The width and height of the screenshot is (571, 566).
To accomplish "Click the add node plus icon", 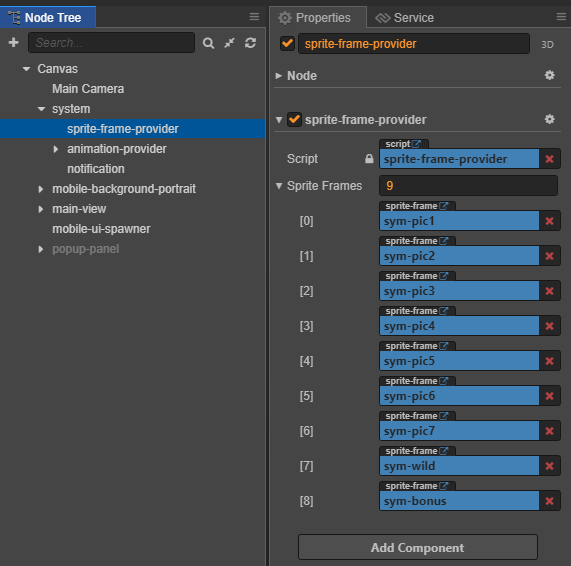I will click(13, 43).
